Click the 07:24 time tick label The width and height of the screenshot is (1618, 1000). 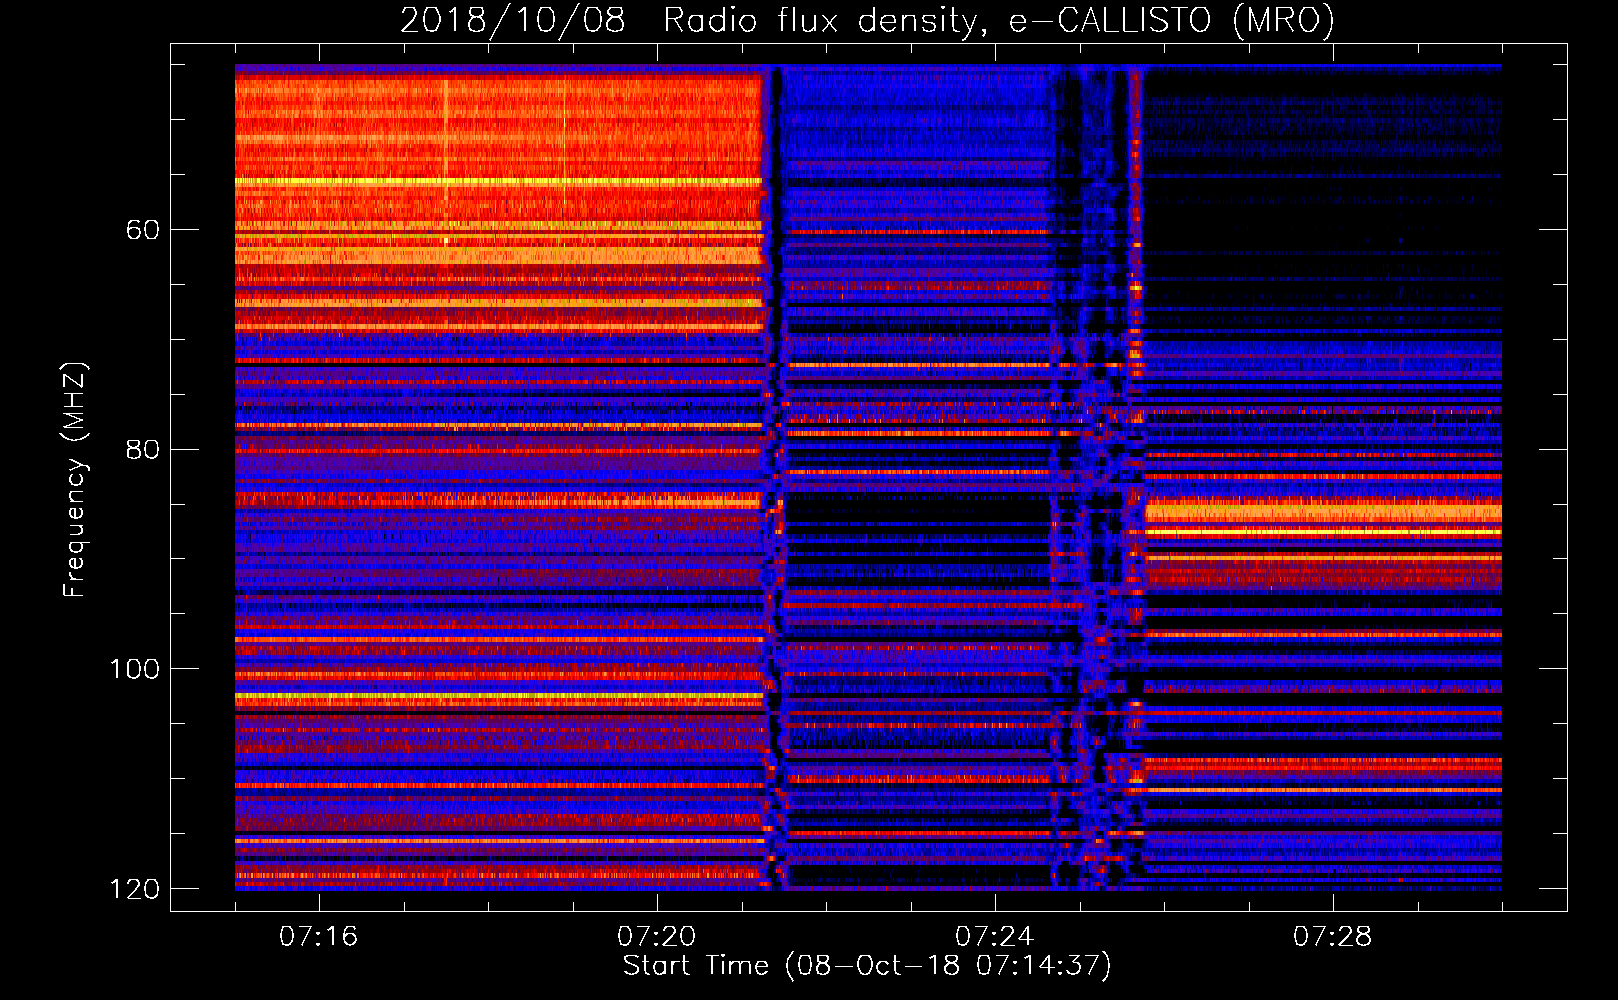coord(994,937)
